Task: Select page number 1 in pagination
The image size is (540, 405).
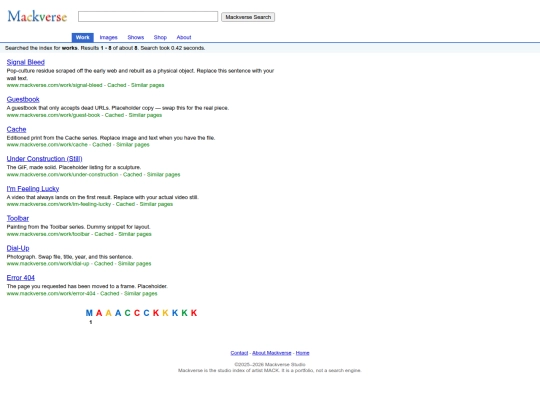Action: click(91, 322)
